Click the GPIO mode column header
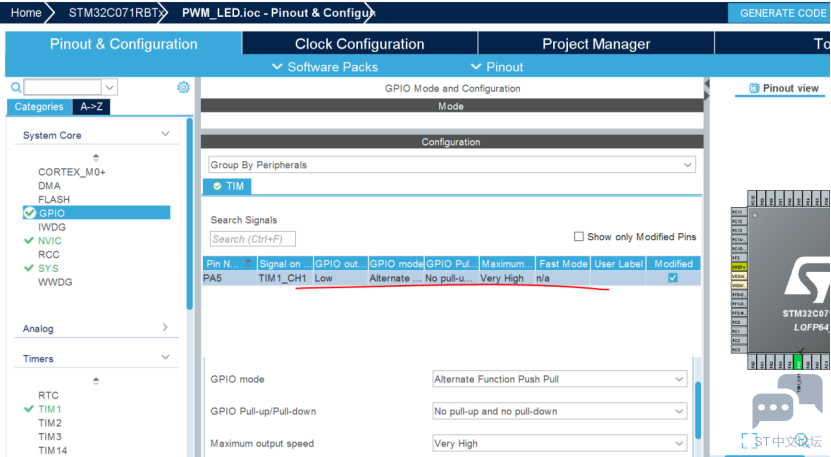Viewport: 831px width, 457px height. (x=396, y=263)
